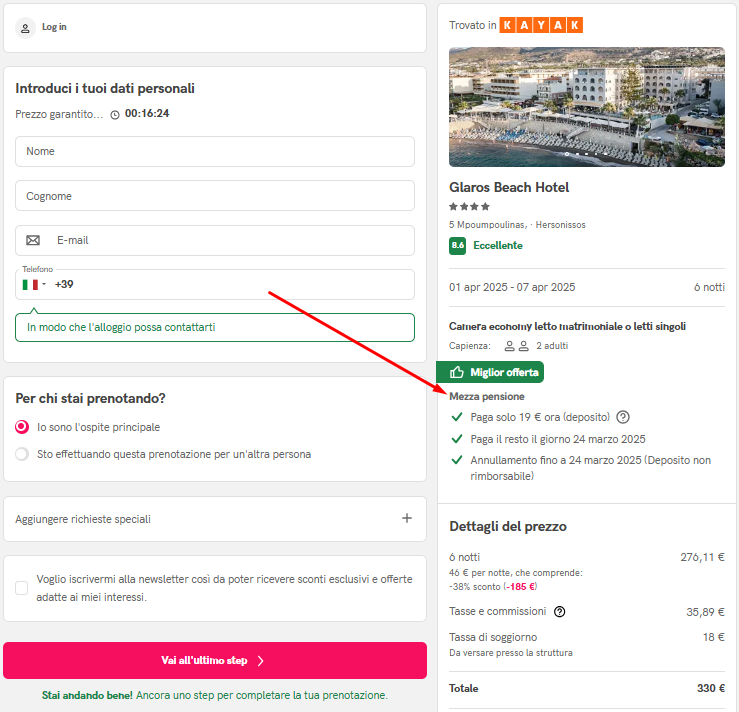The height and width of the screenshot is (712, 739).
Task: Click the thumbs-up Miglior offerta badge
Action: click(x=490, y=372)
